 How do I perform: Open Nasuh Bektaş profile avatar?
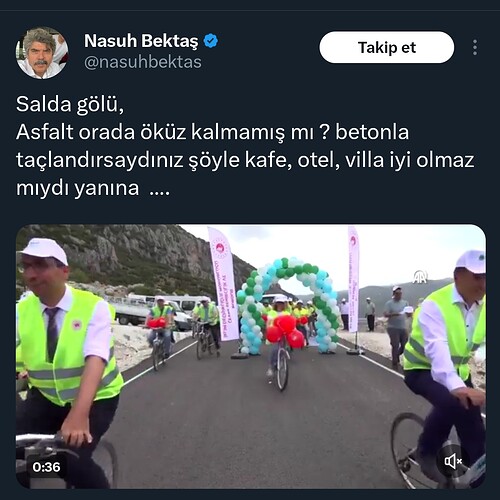[42, 53]
